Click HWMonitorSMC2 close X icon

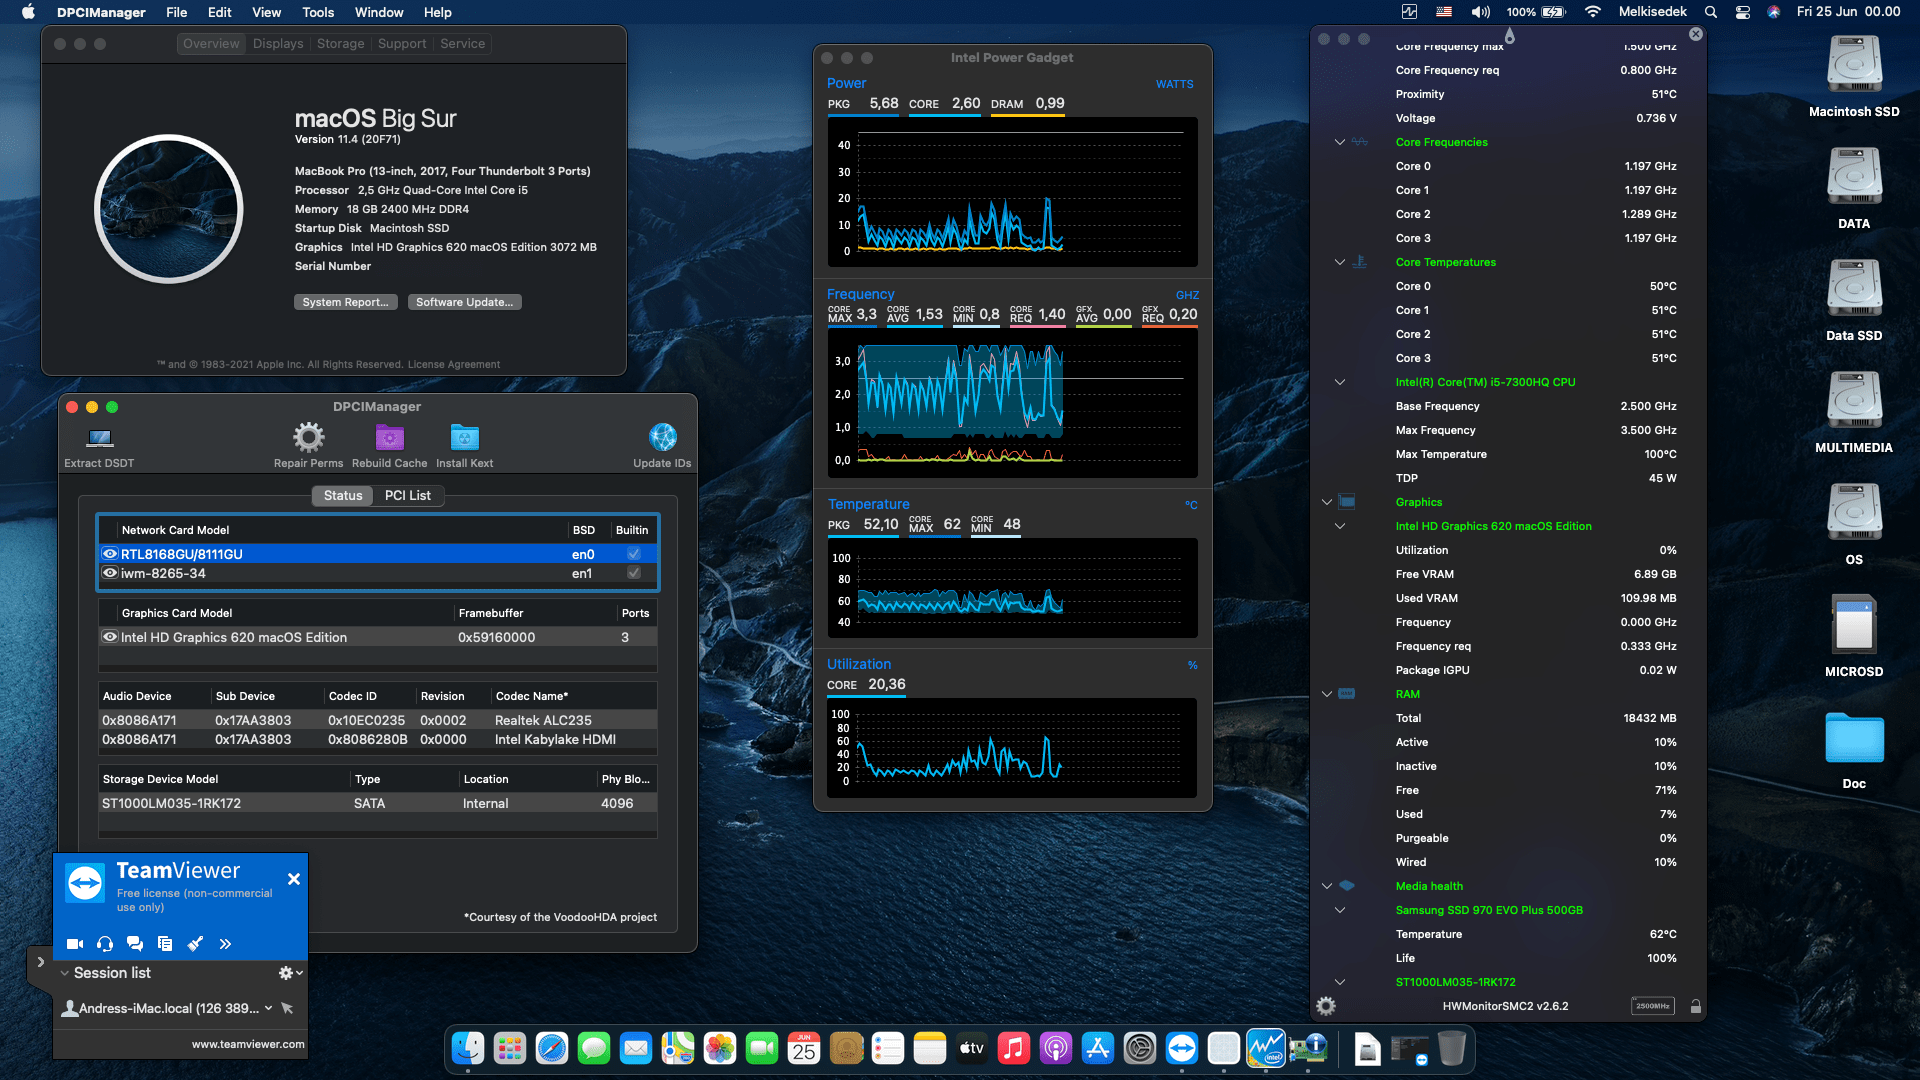(x=1695, y=34)
